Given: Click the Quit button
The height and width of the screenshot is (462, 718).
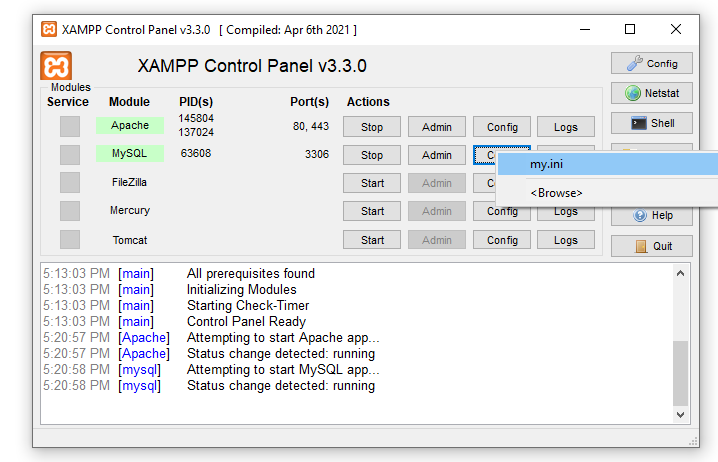Looking at the screenshot, I should click(x=652, y=246).
